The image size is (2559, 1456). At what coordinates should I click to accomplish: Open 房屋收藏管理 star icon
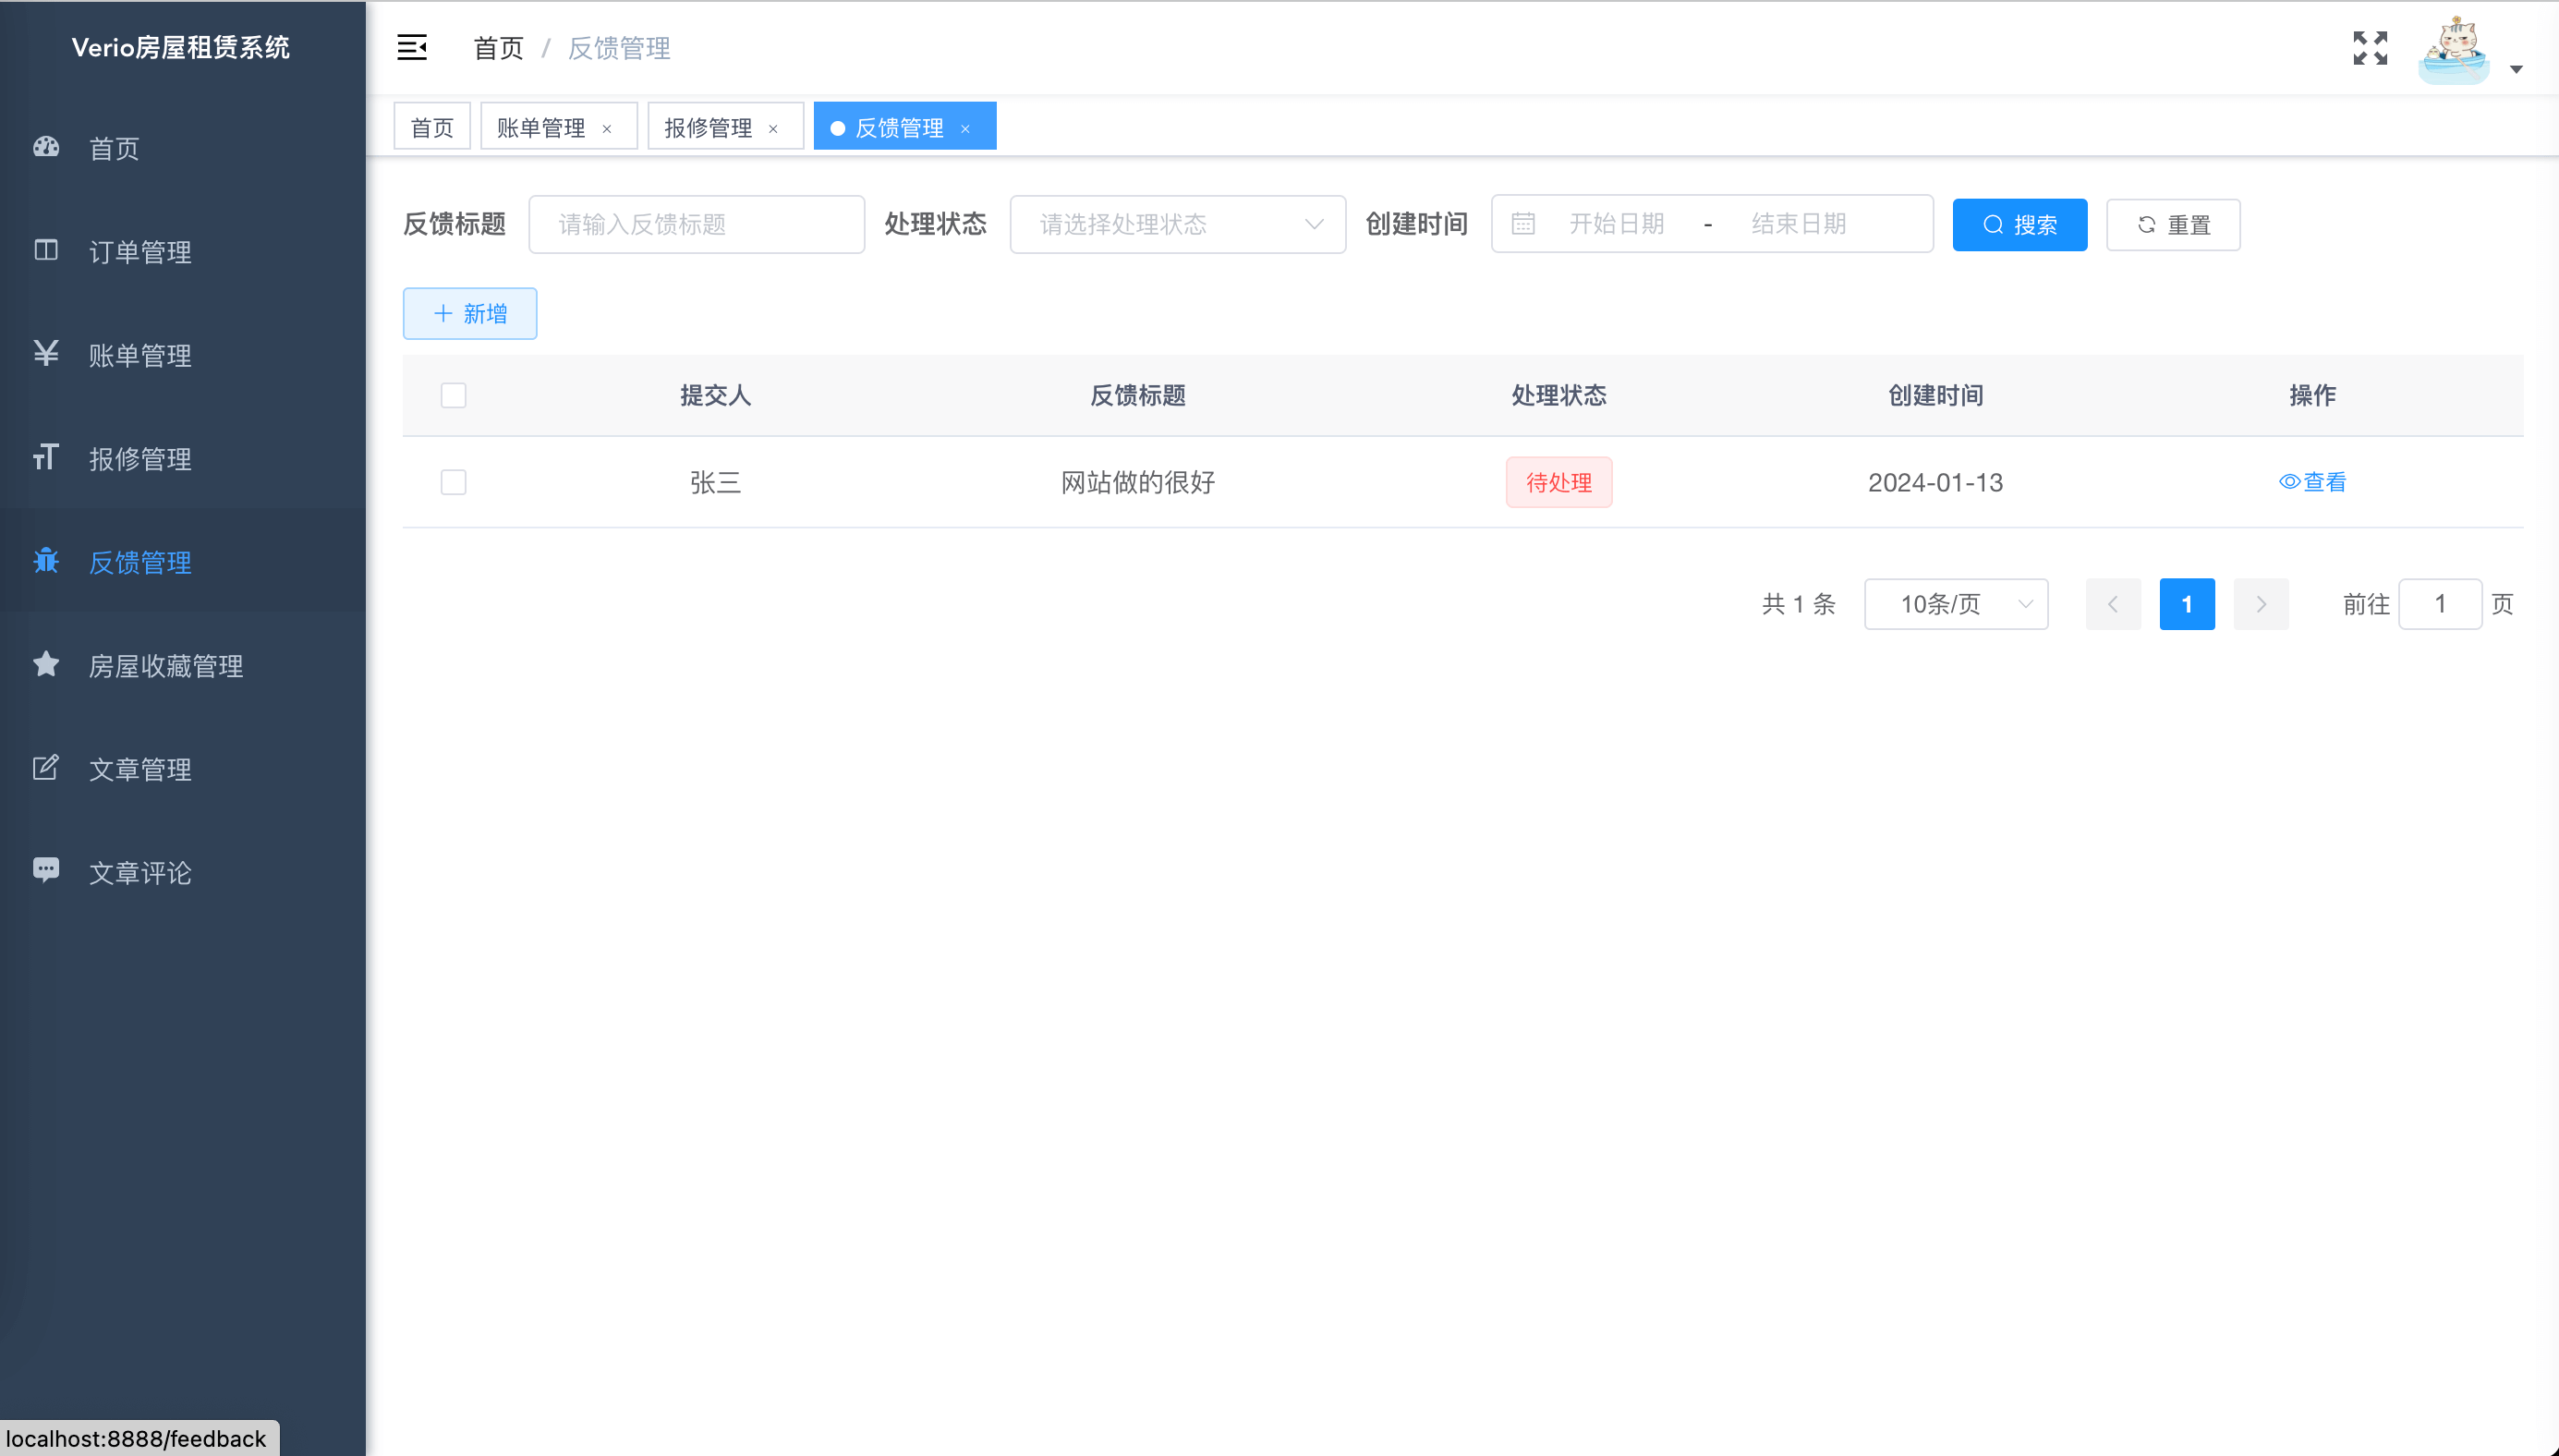46,664
